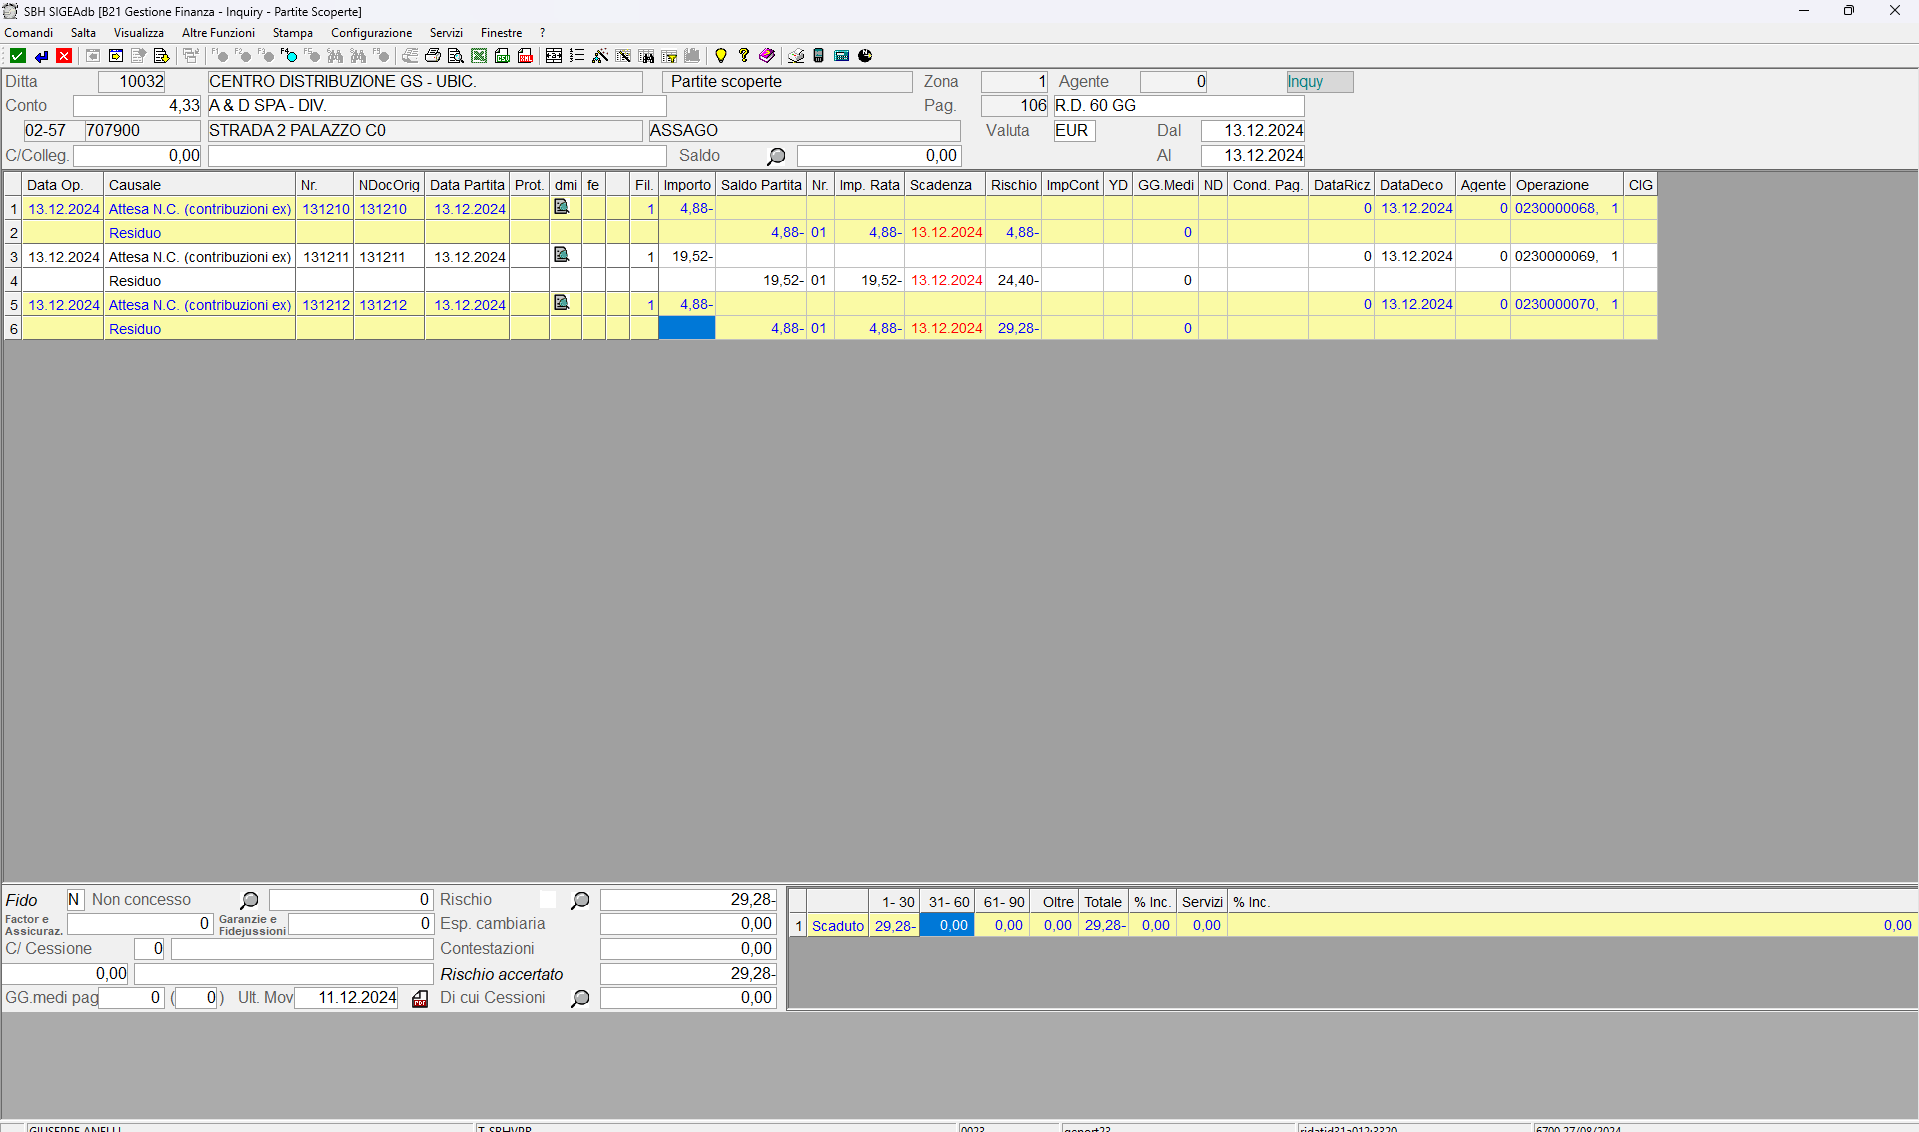Click the Inquy button
The height and width of the screenshot is (1132, 1919).
point(1319,82)
